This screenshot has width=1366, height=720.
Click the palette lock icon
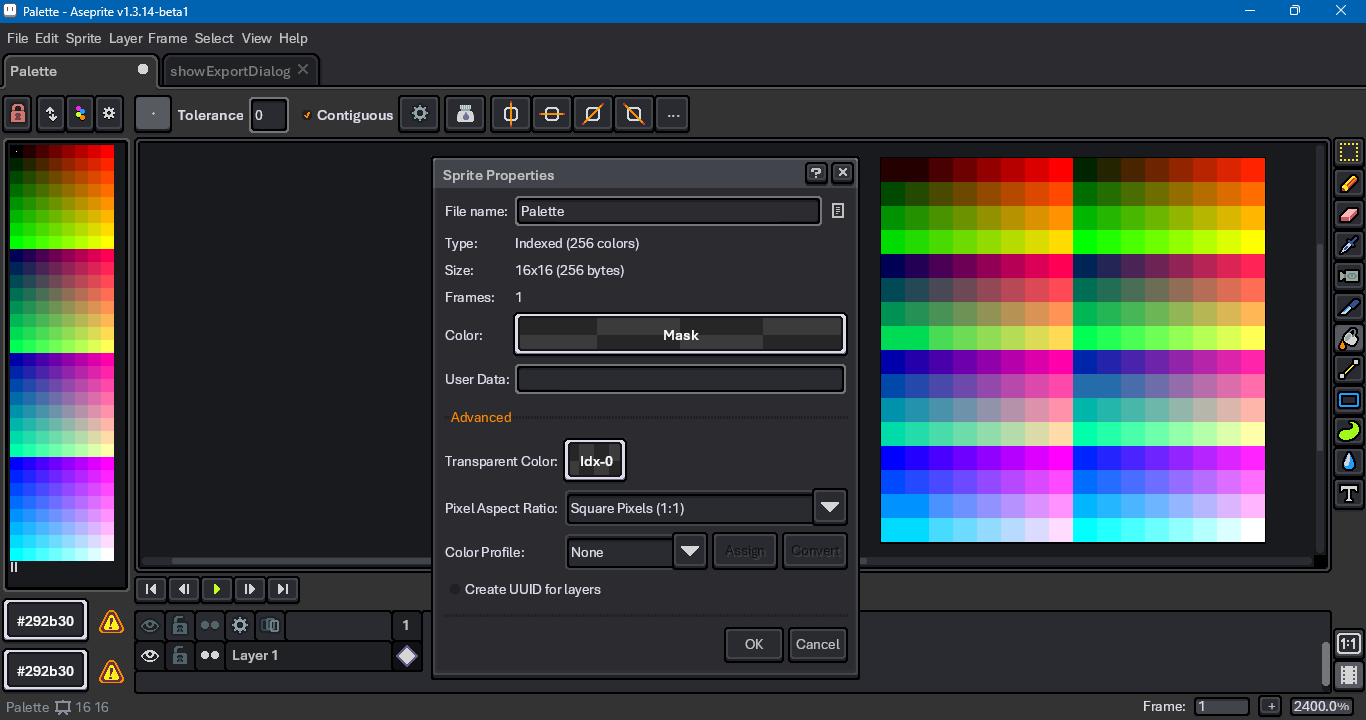[18, 115]
